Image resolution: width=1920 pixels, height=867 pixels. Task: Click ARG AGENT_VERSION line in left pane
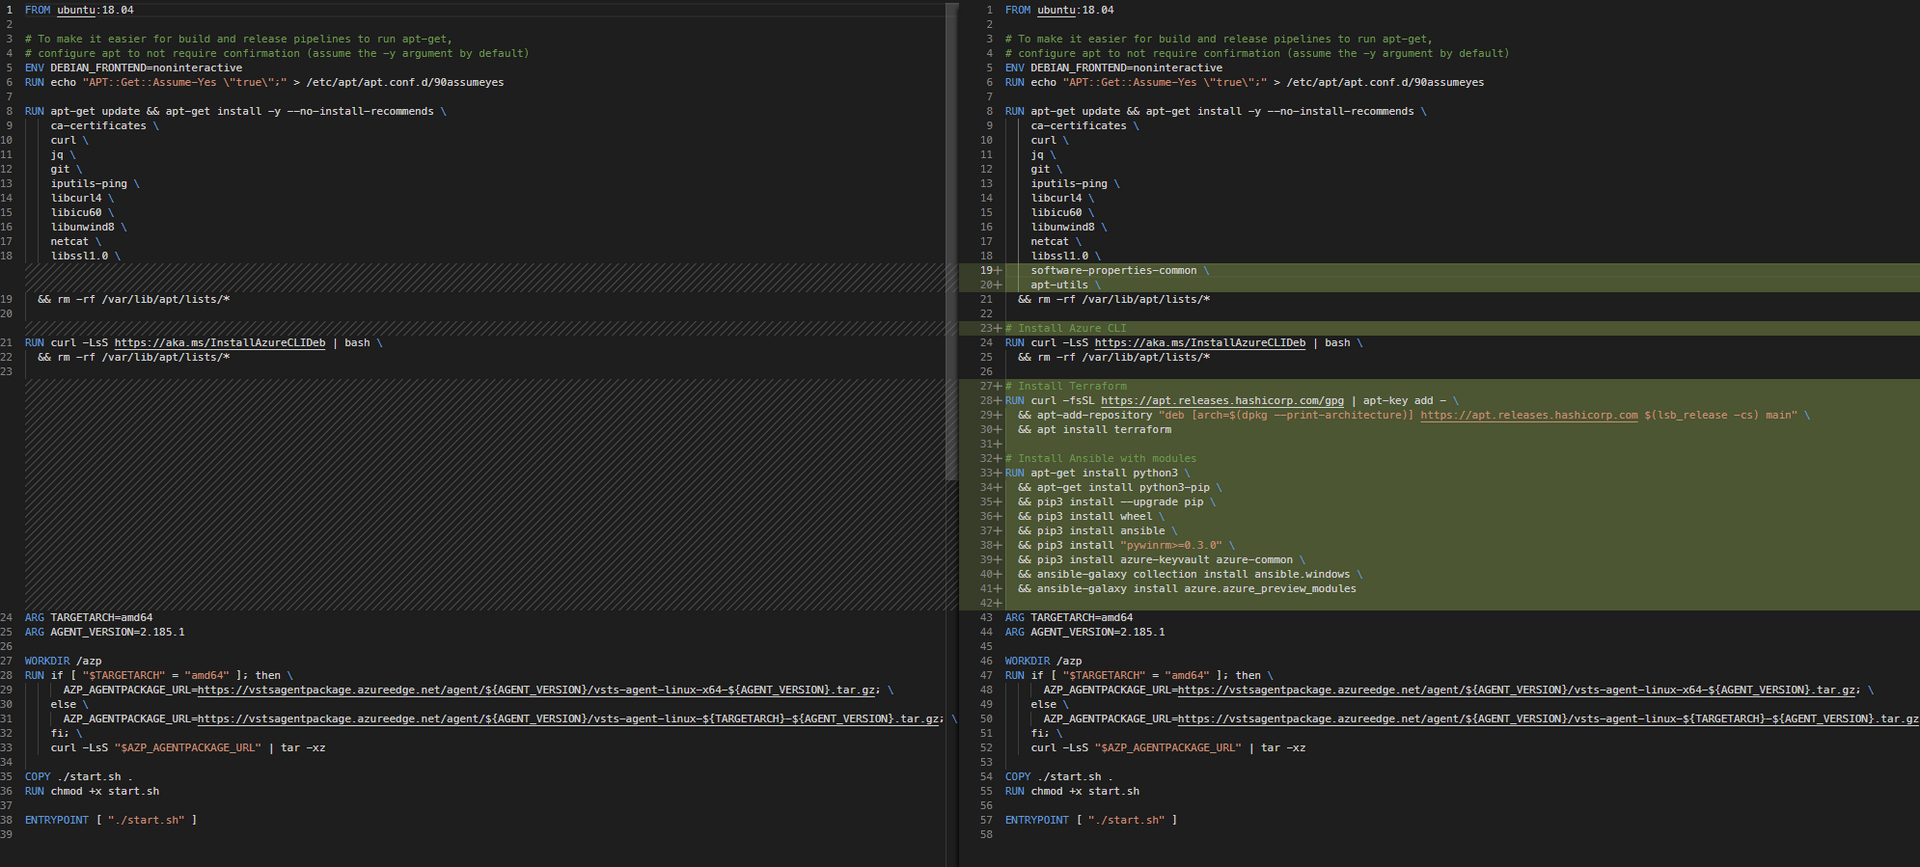point(104,632)
